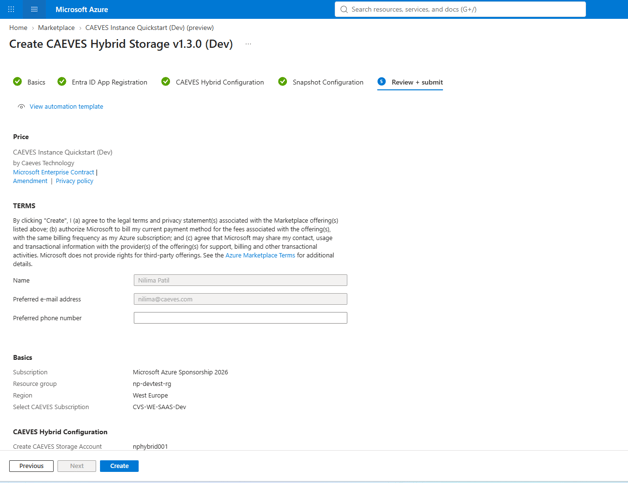Click the green check icon beside Basics

[x=17, y=82]
